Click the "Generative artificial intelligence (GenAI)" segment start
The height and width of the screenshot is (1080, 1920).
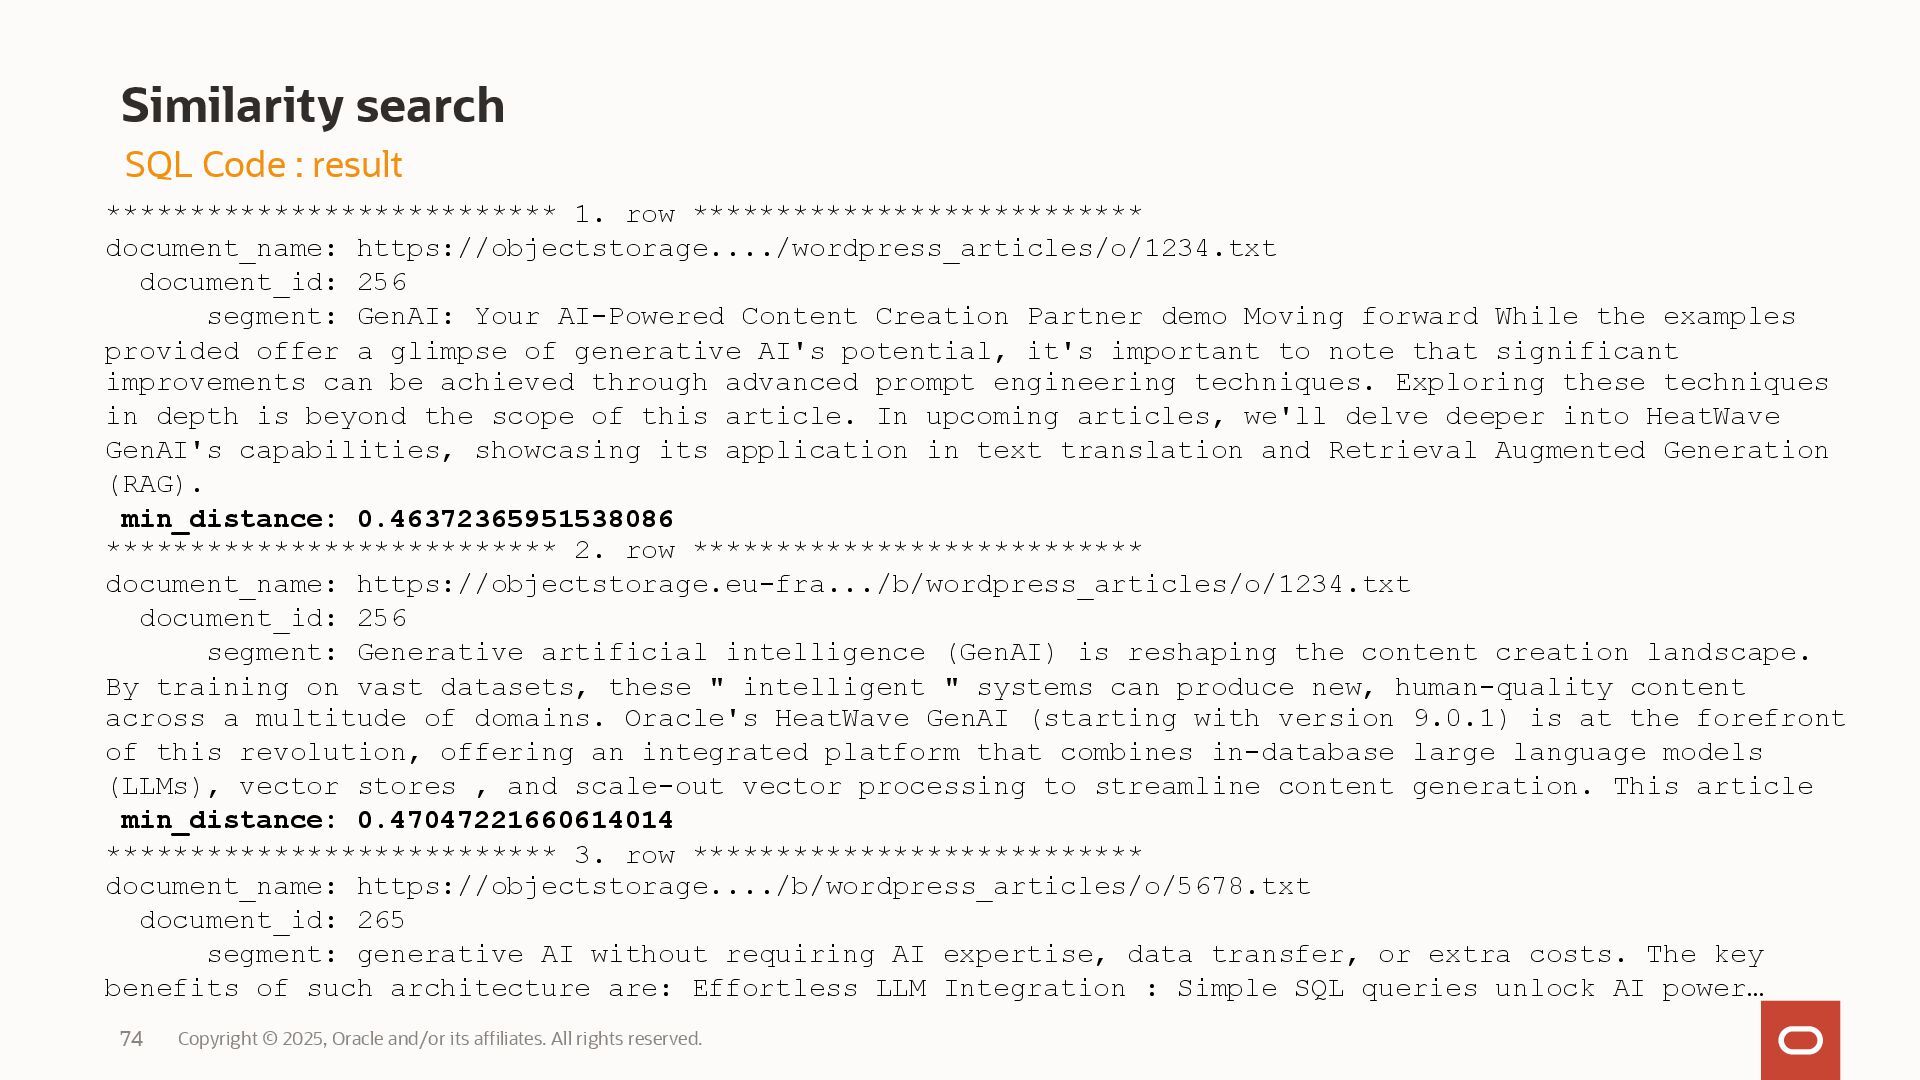click(x=706, y=653)
